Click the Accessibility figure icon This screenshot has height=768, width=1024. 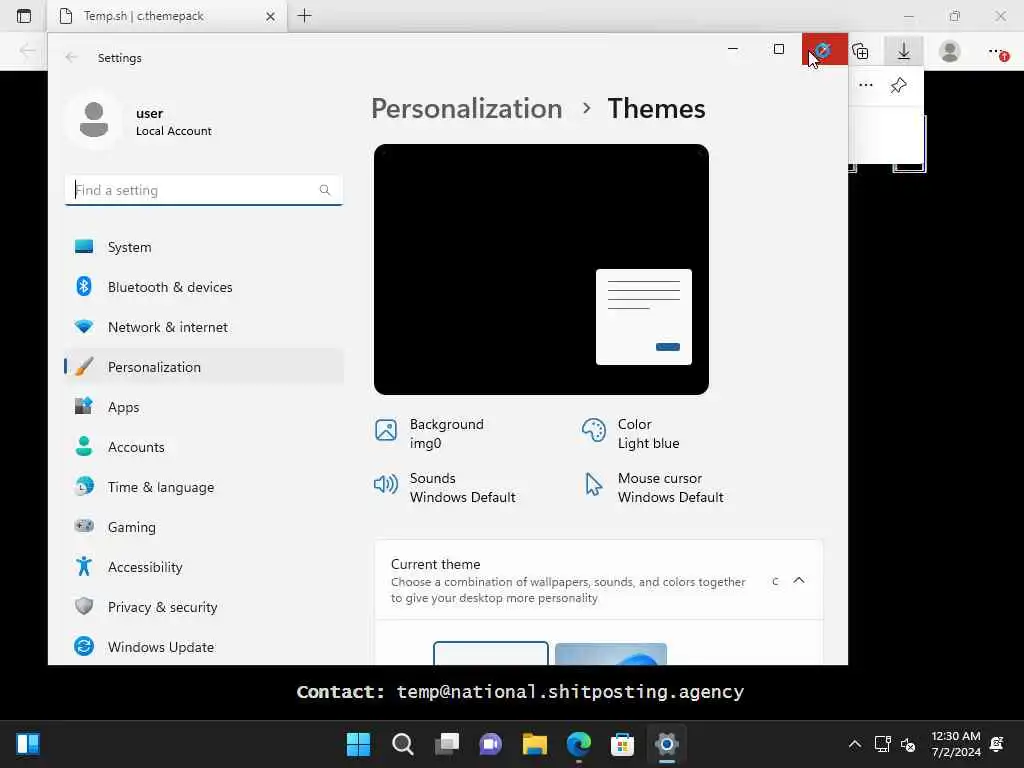click(84, 566)
